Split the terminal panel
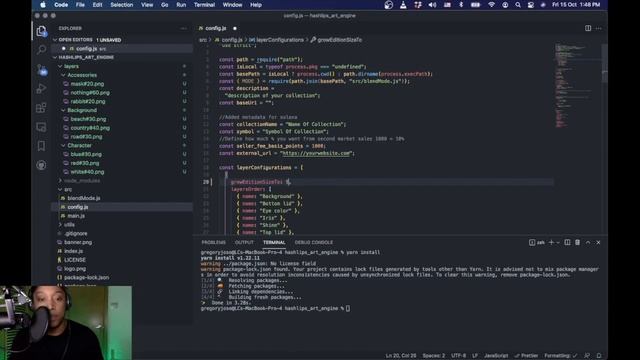Image resolution: width=640 pixels, height=360 pixels. coord(567,242)
